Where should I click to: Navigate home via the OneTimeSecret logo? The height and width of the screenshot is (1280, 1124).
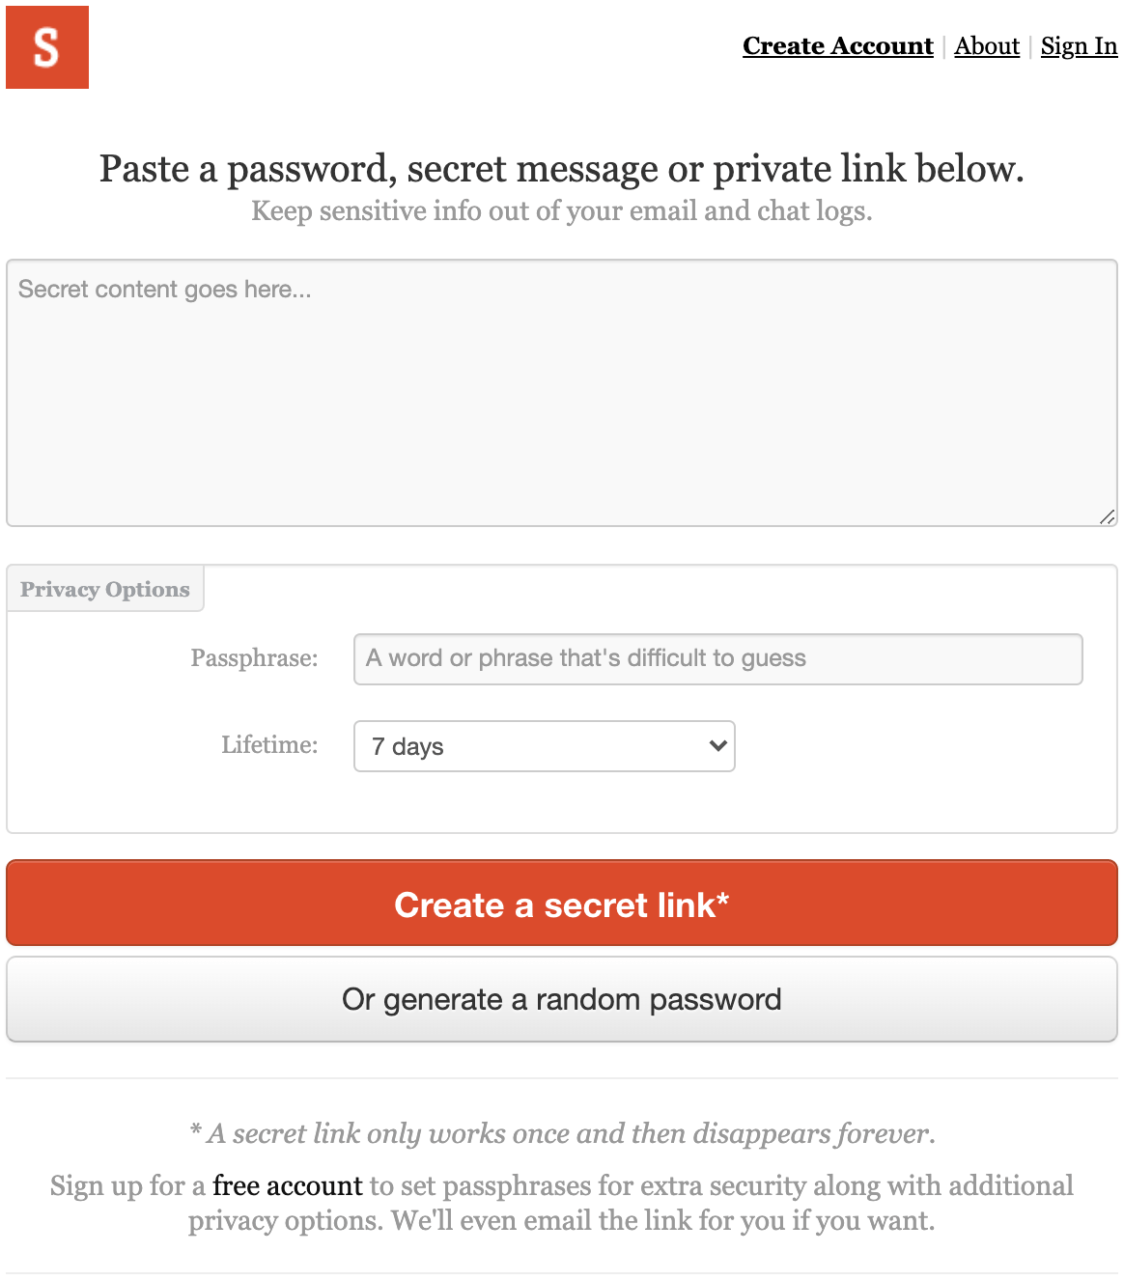coord(47,47)
